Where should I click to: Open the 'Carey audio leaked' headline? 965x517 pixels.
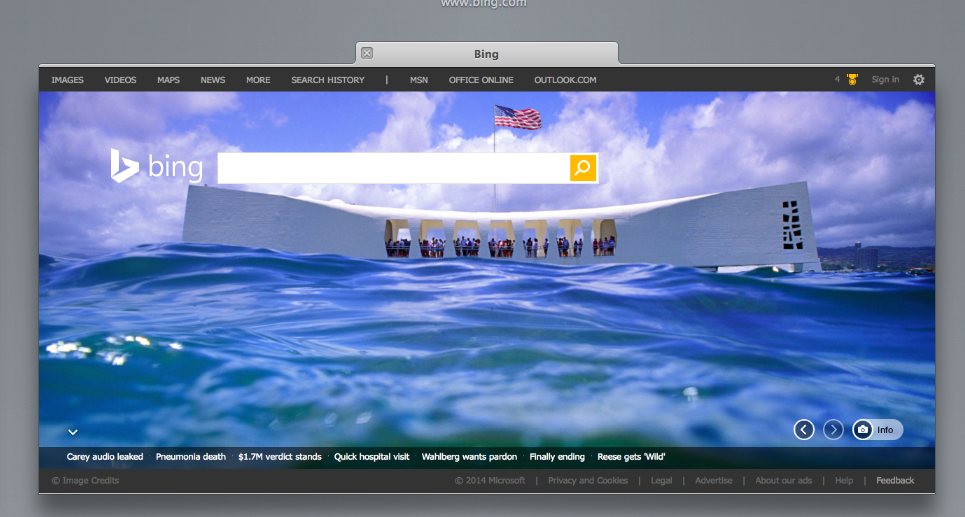[105, 457]
